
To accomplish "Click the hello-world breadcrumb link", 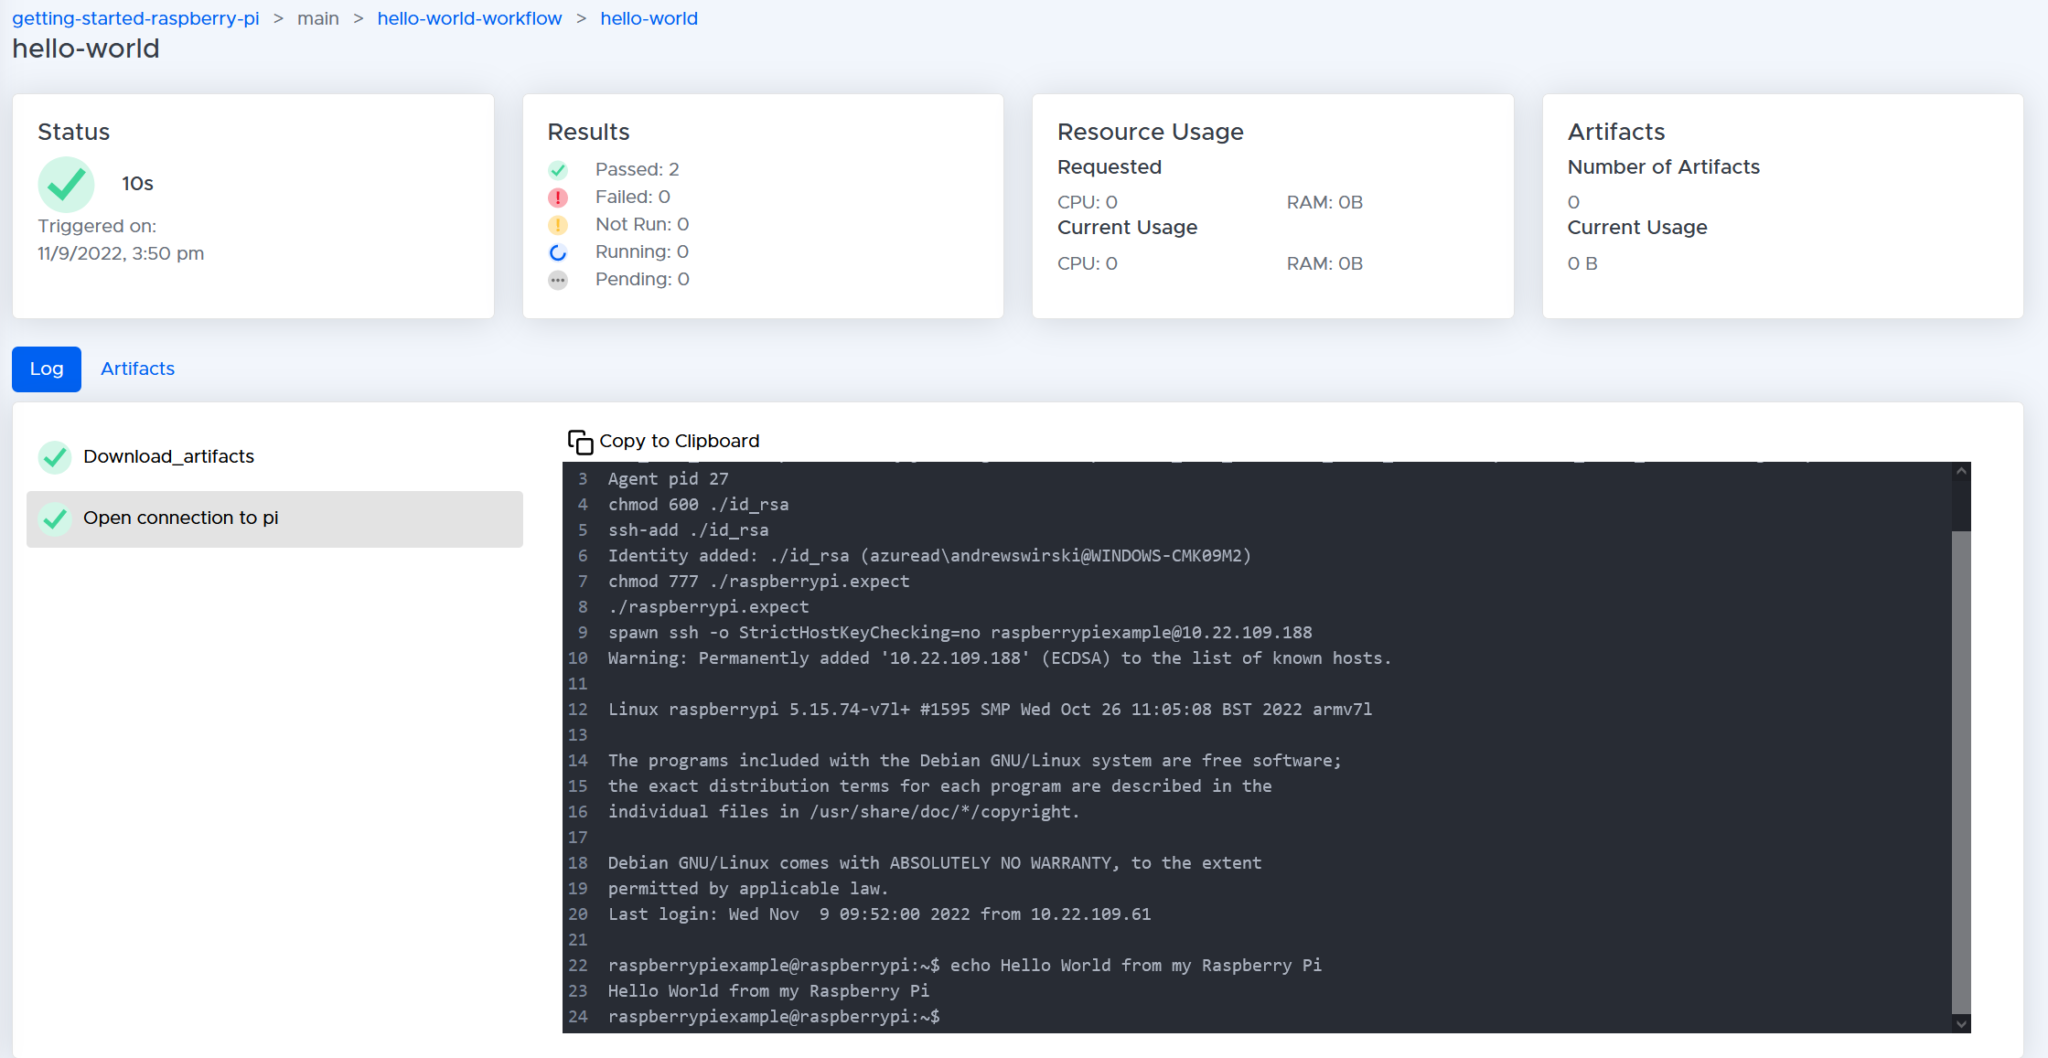I will [648, 18].
